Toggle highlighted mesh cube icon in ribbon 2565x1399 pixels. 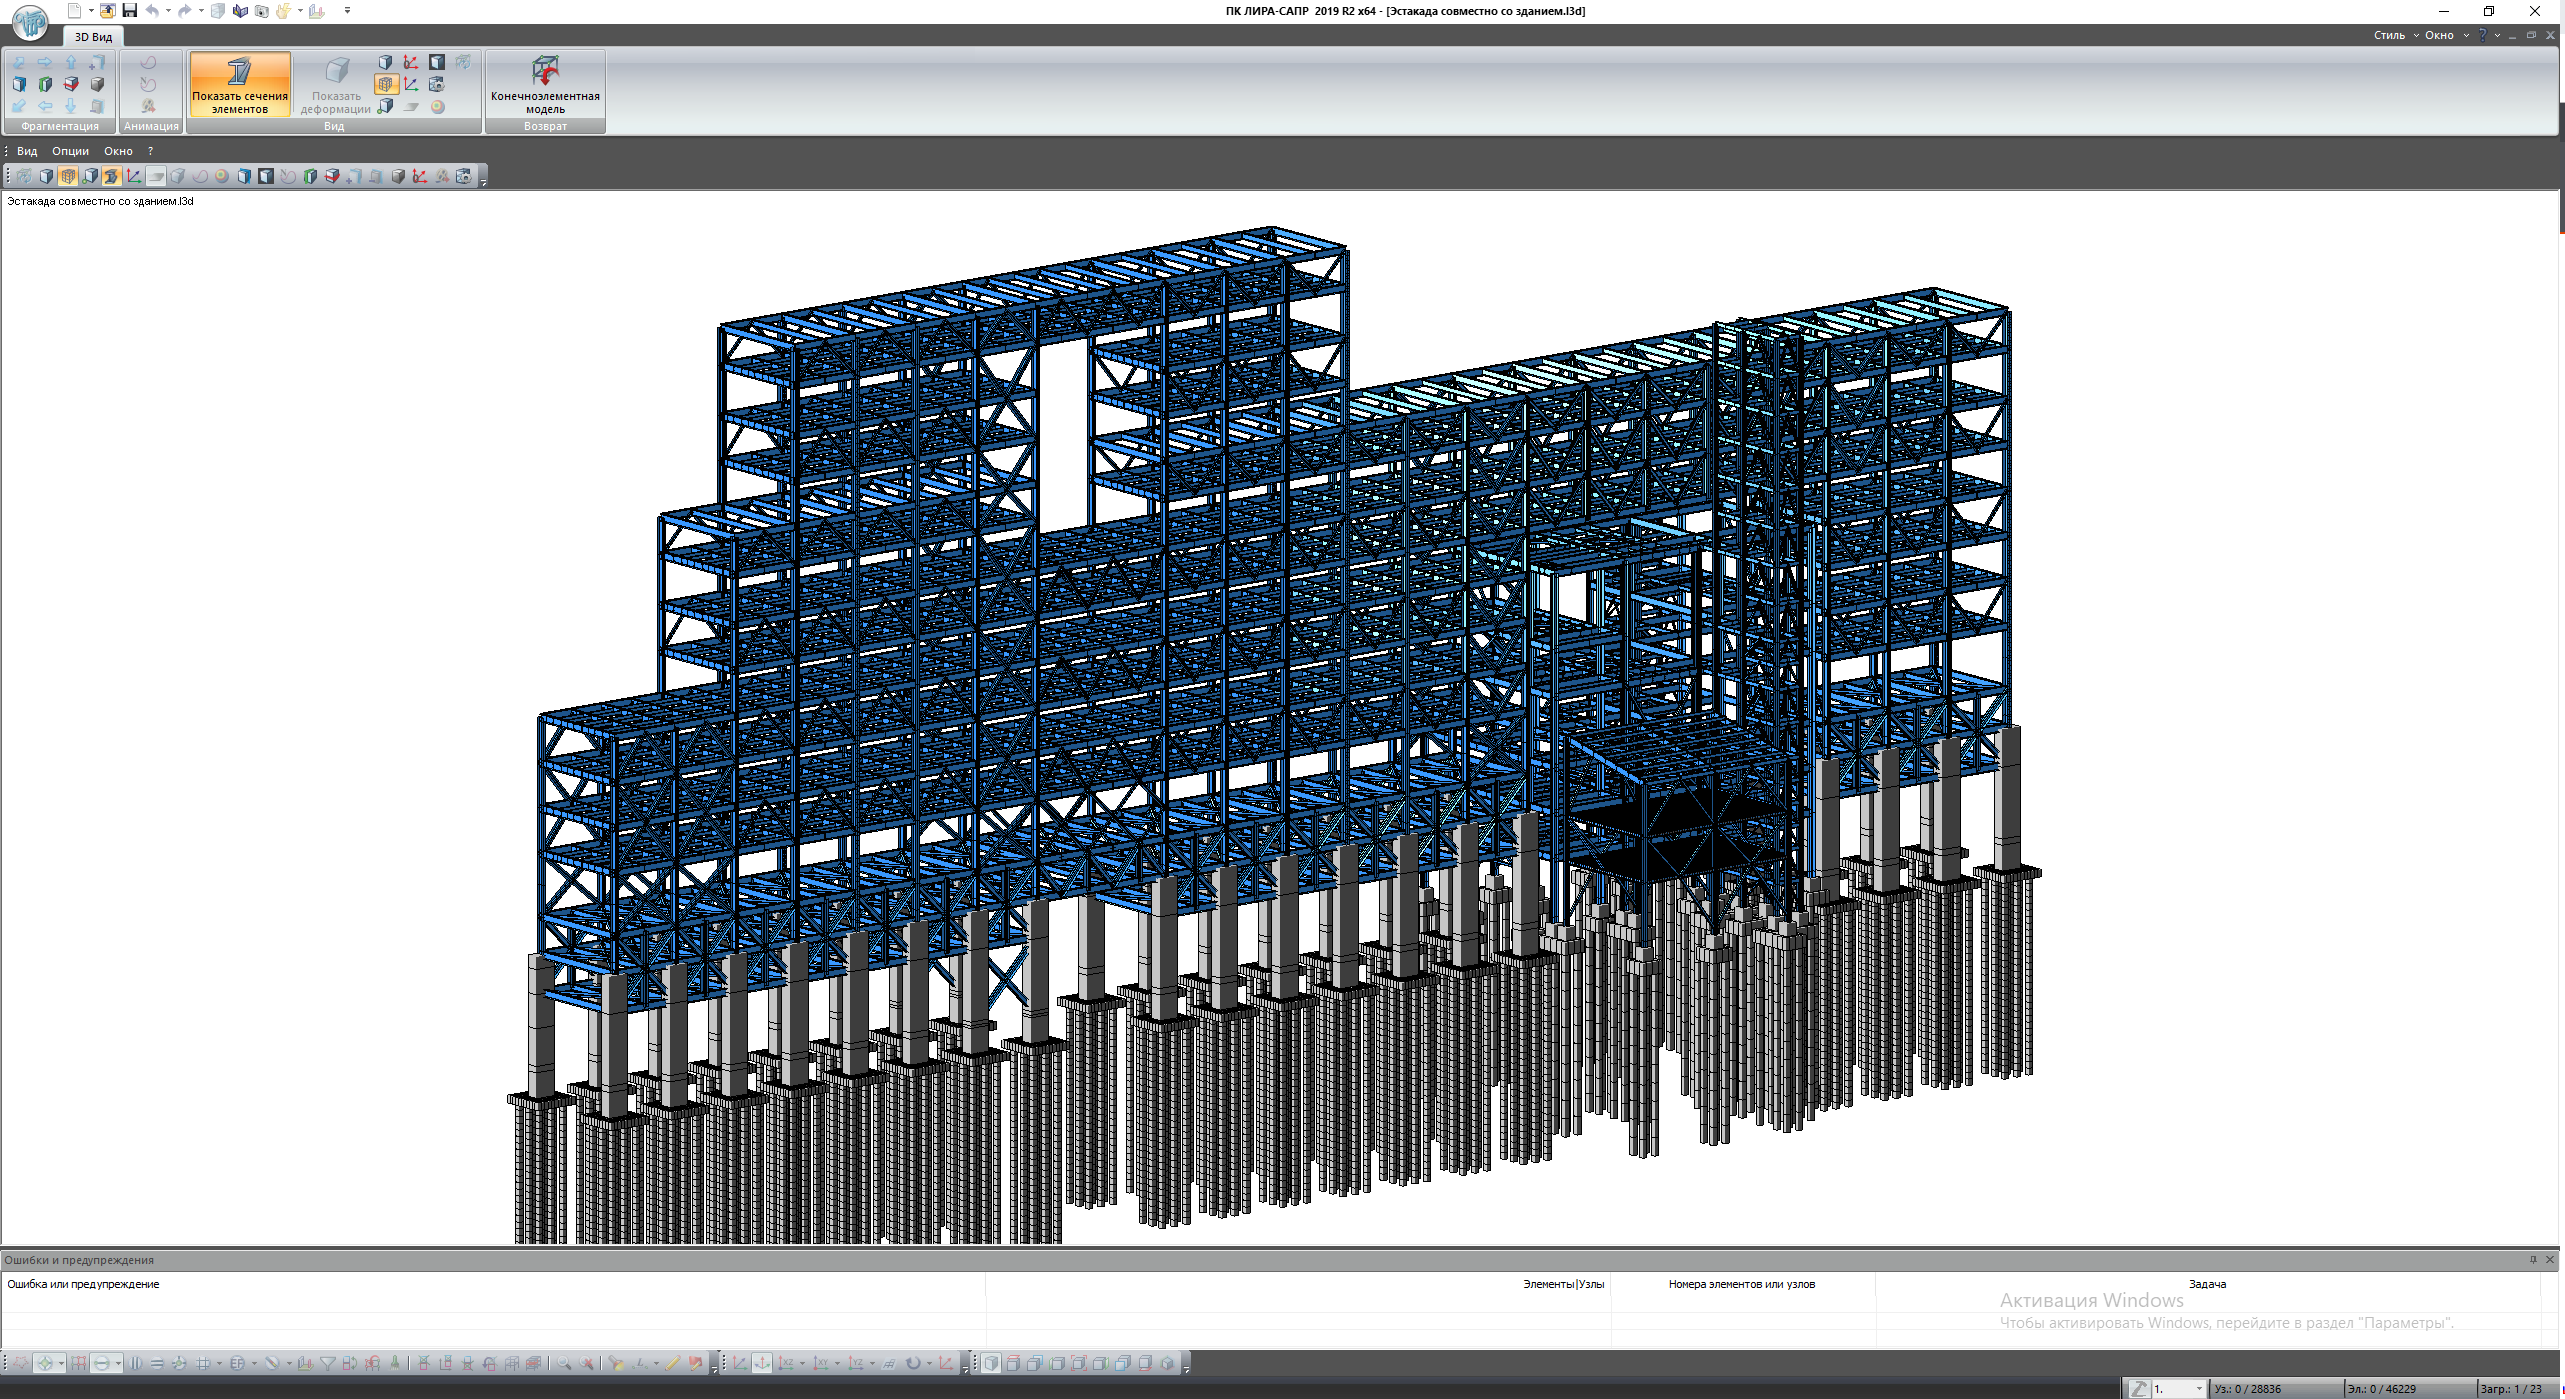pos(386,84)
